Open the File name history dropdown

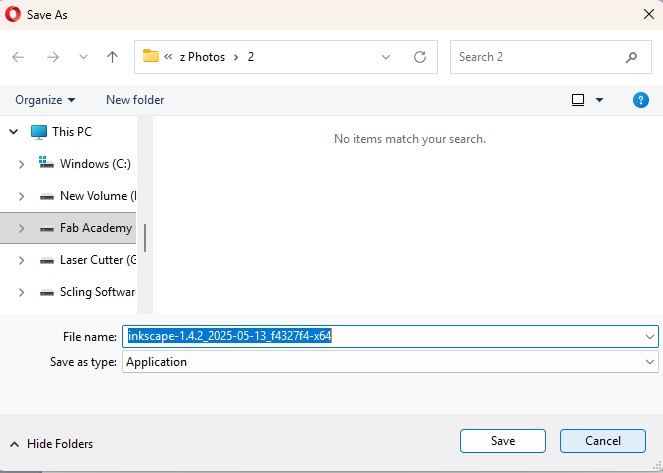coord(651,337)
